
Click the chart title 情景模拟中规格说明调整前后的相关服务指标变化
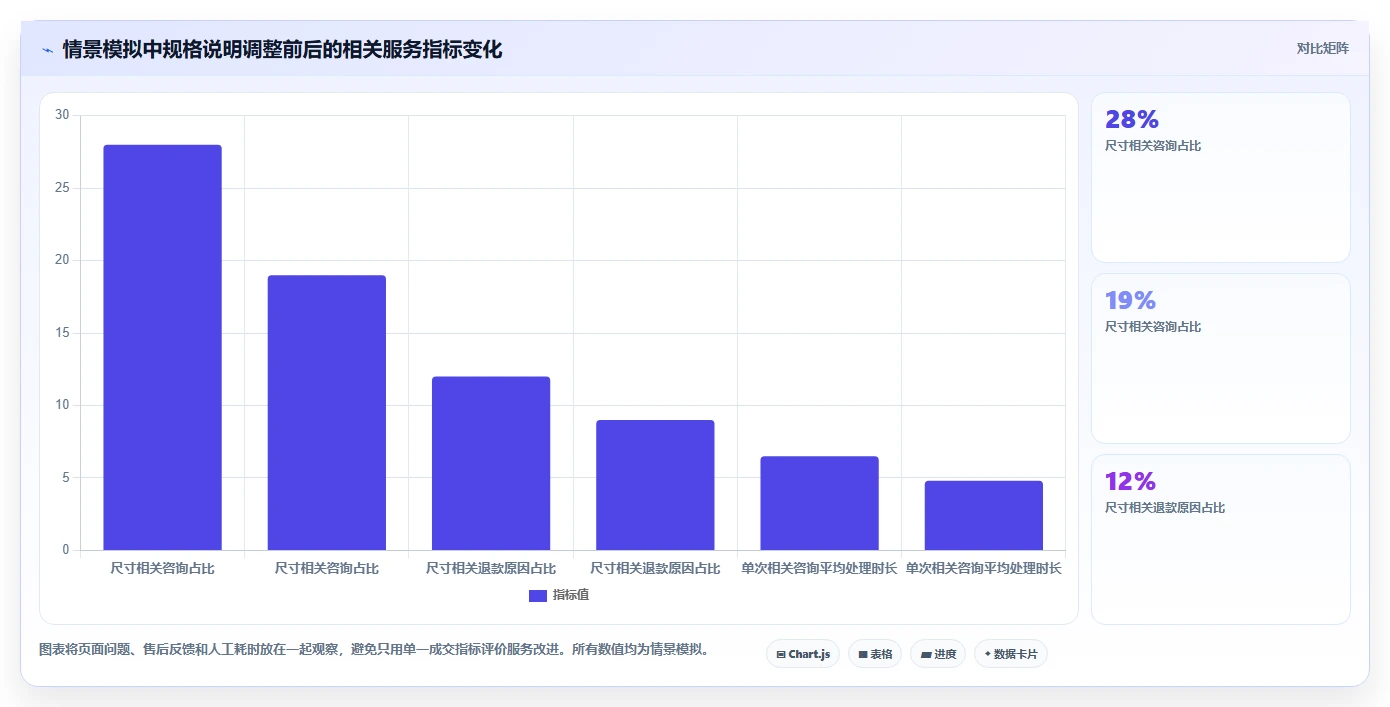click(283, 50)
